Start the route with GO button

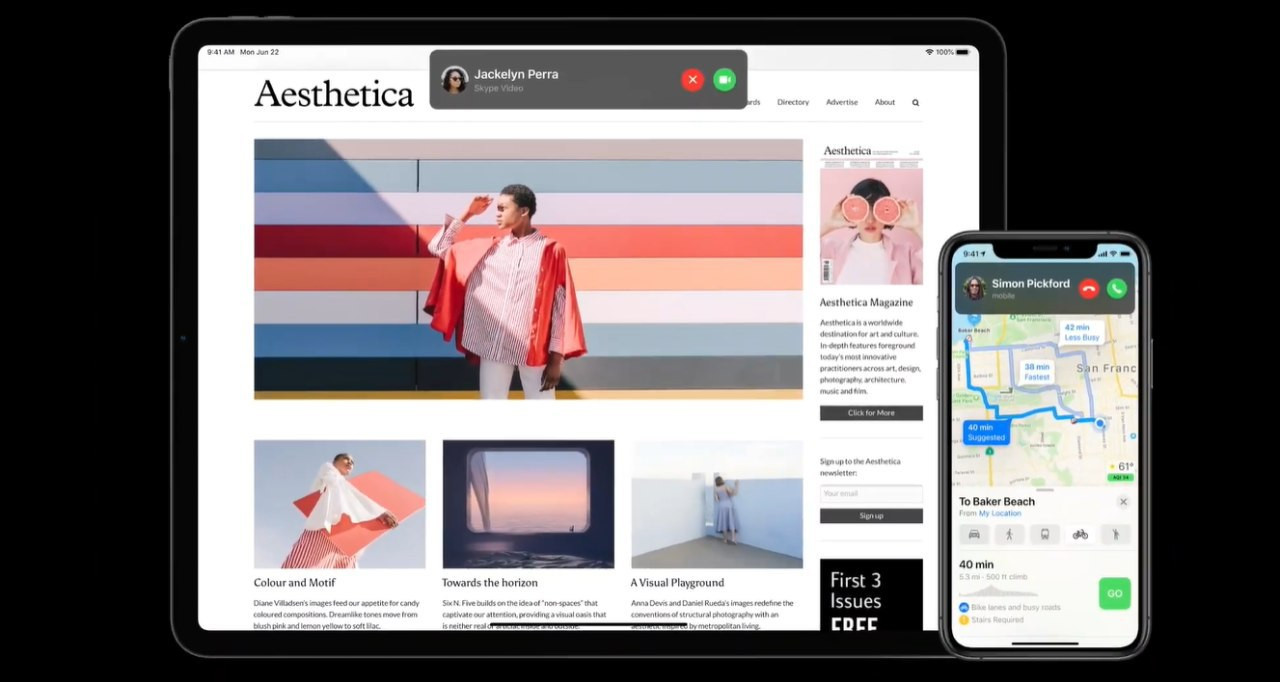pos(1114,593)
